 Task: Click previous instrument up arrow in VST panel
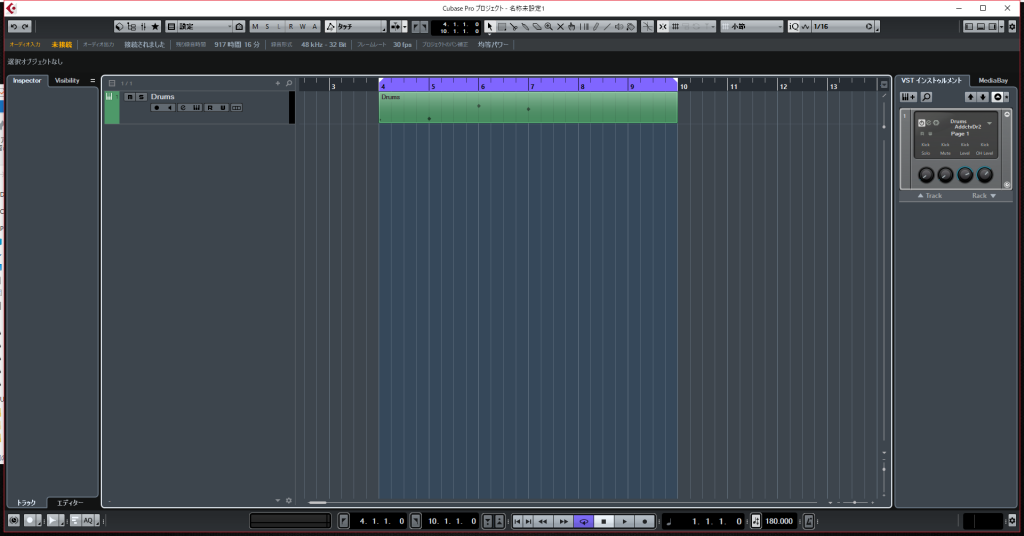pos(970,97)
